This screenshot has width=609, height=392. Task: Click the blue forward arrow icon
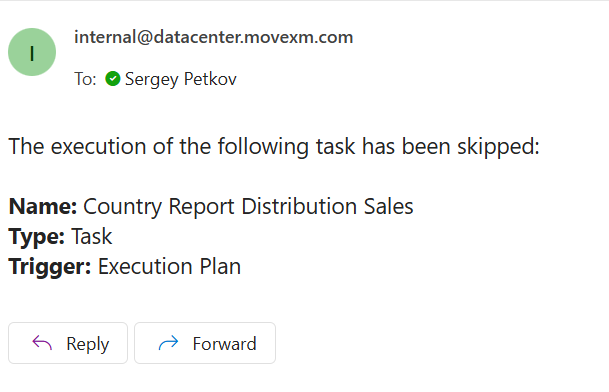click(x=168, y=343)
